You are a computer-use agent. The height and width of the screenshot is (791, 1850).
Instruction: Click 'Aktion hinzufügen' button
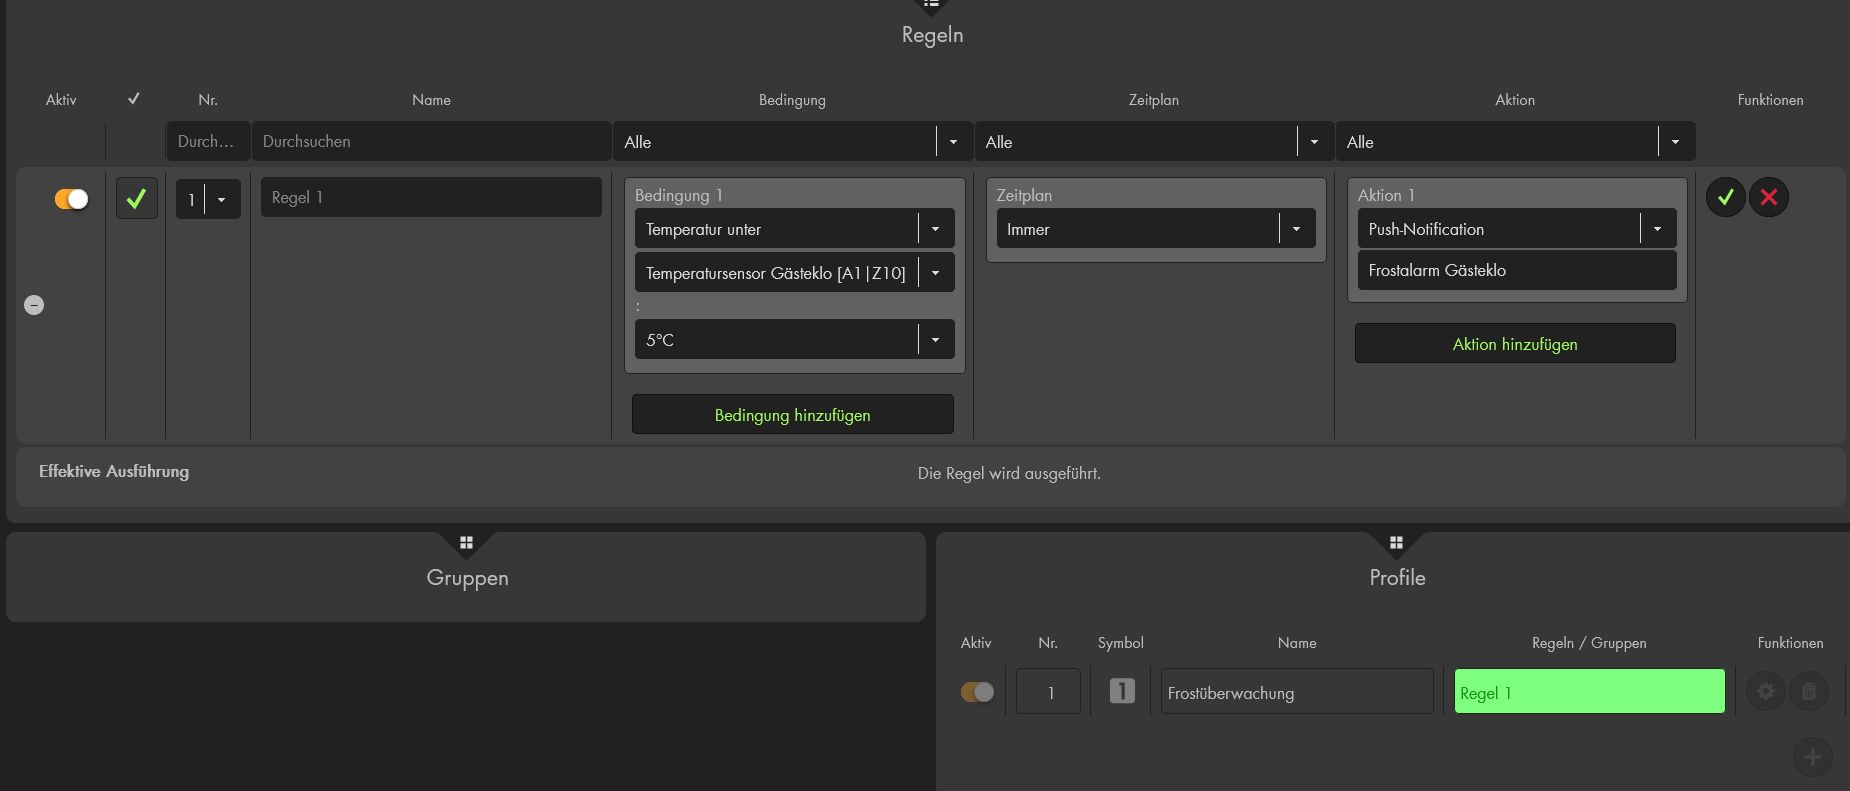pos(1515,344)
